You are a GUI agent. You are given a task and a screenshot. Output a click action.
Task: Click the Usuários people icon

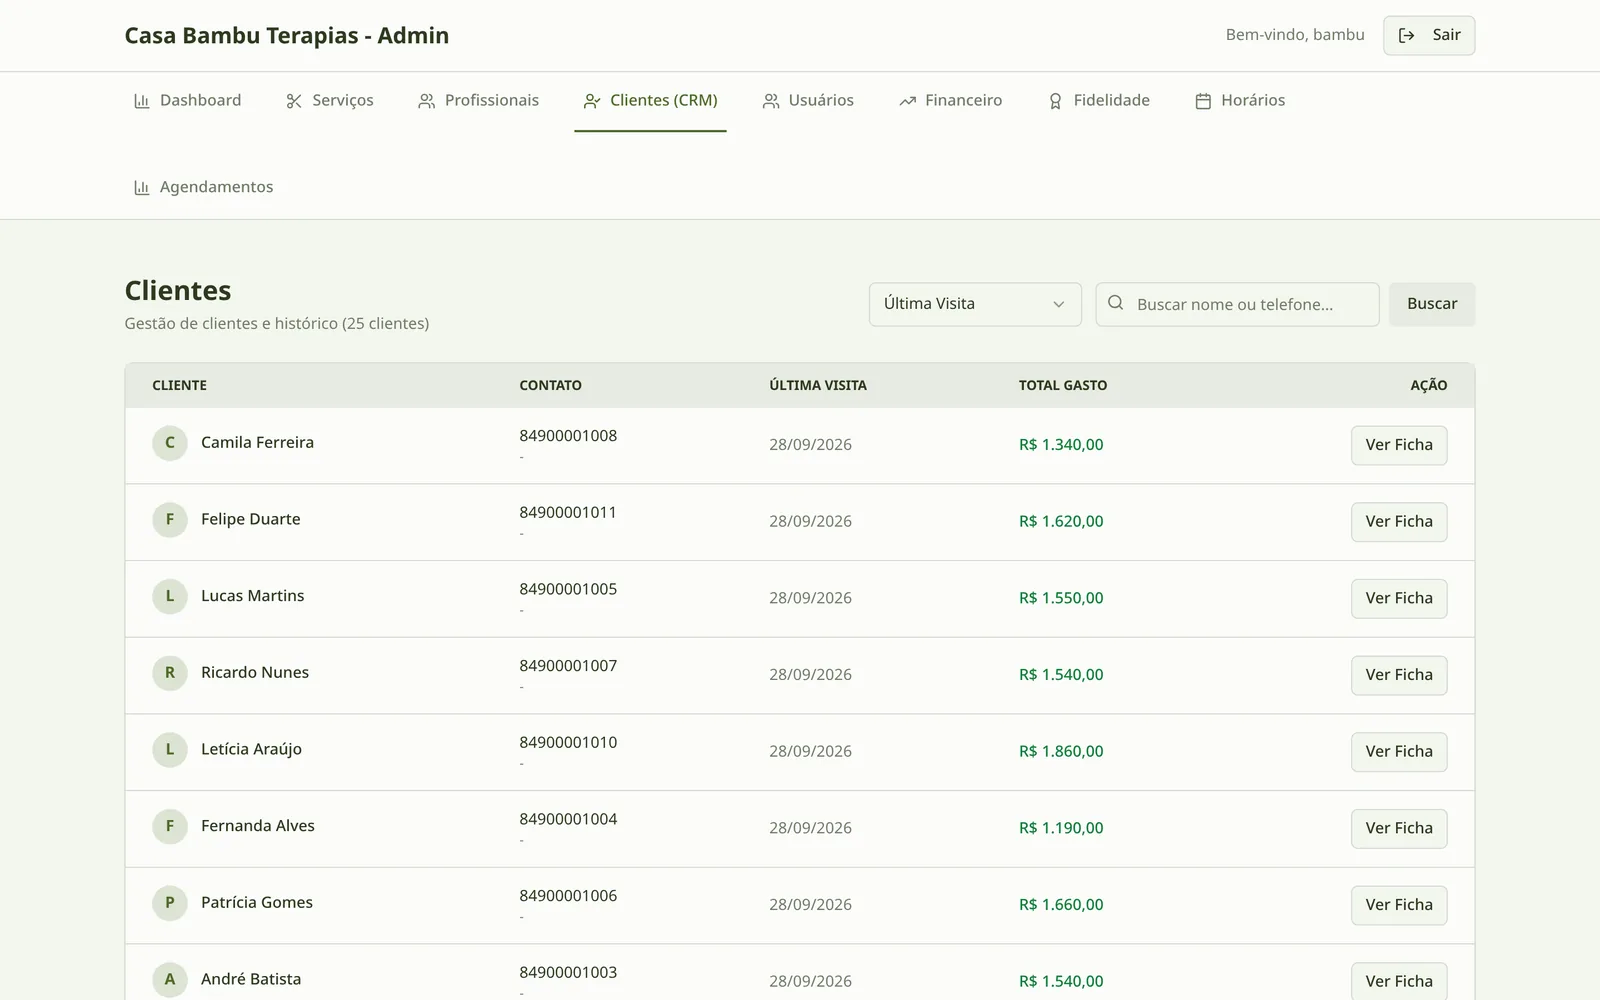[x=771, y=101]
